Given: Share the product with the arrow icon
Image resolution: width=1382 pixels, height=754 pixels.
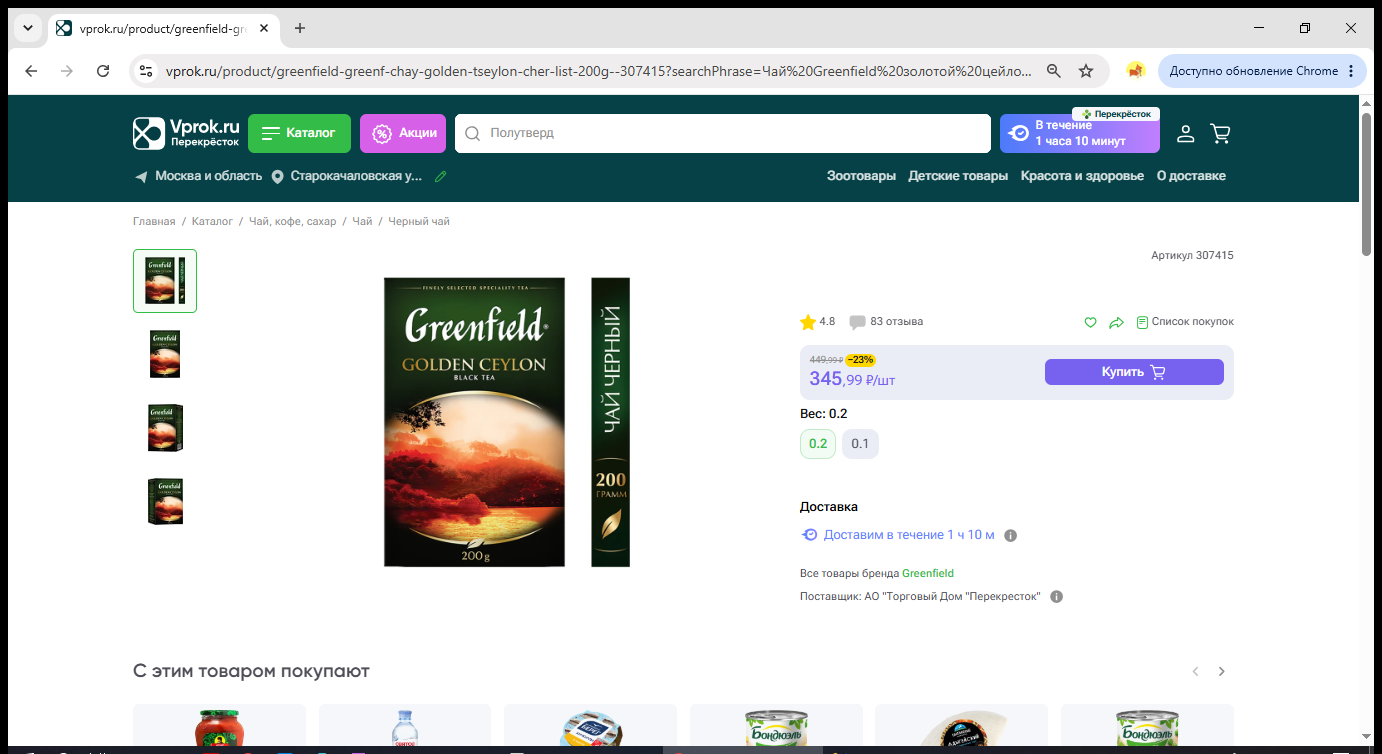Looking at the screenshot, I should (x=1117, y=322).
